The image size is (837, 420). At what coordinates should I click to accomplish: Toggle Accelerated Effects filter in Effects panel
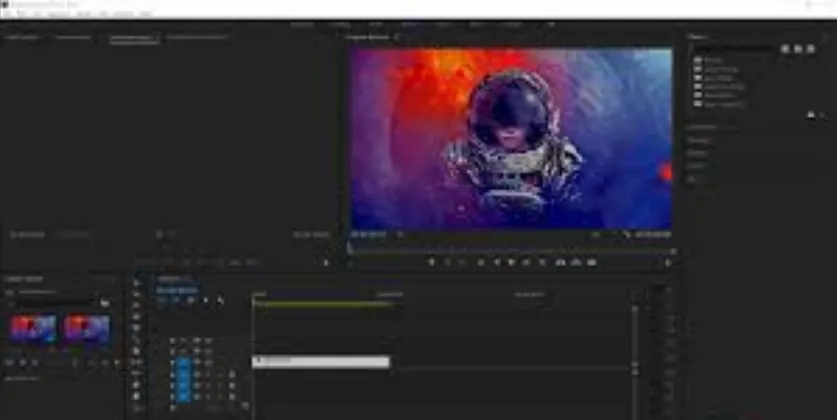[x=785, y=49]
